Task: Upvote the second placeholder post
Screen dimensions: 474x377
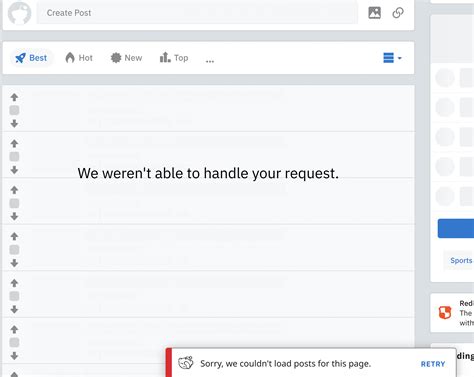Action: (14, 144)
